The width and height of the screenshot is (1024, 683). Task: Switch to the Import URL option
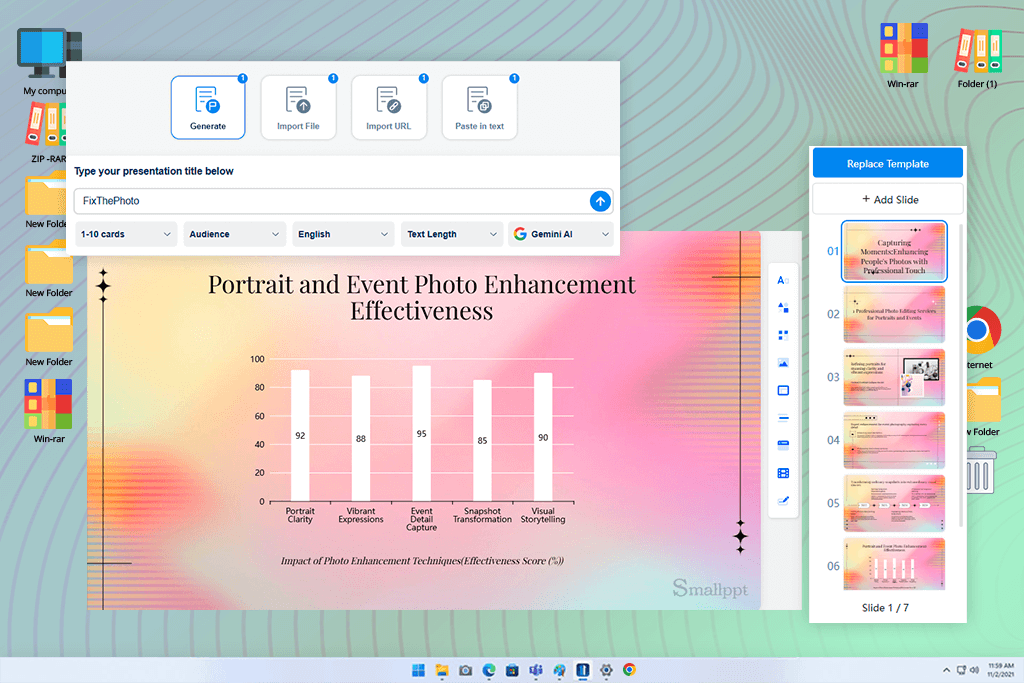point(389,107)
